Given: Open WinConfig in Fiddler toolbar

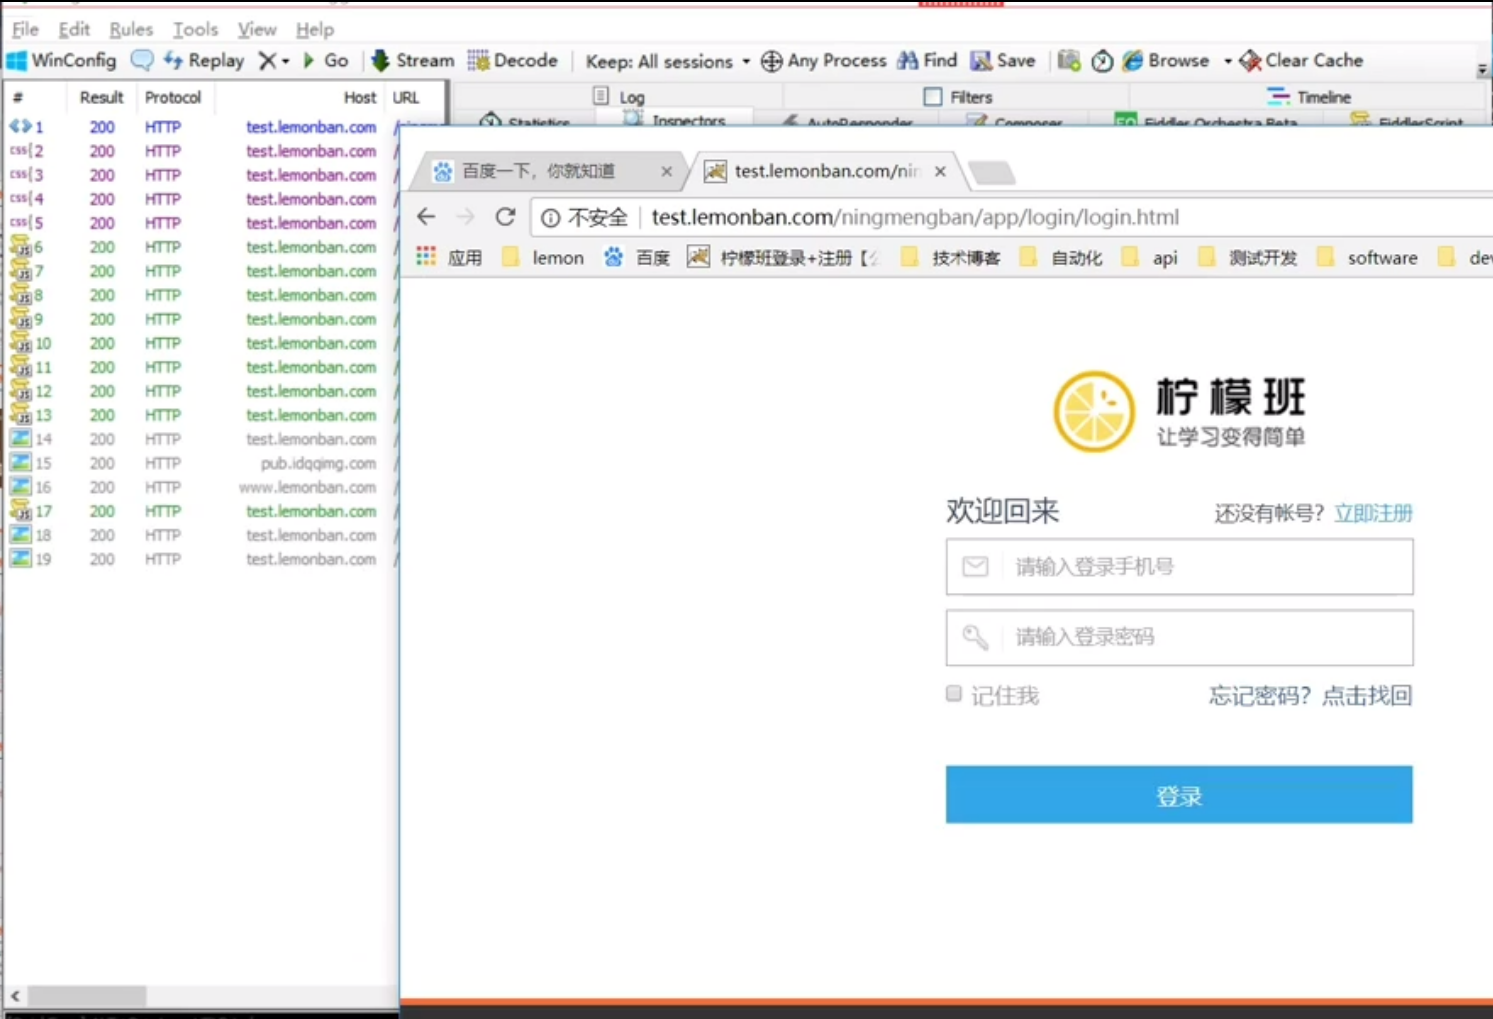Looking at the screenshot, I should pos(61,60).
